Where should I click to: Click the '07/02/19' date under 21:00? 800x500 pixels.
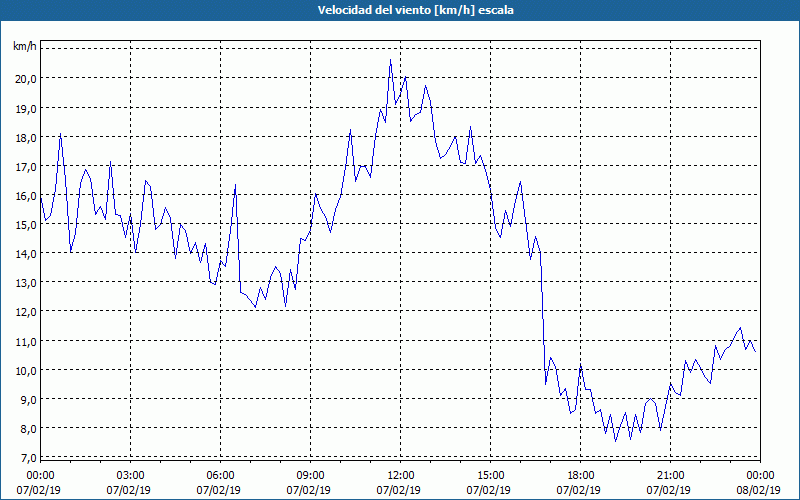pyautogui.click(x=668, y=490)
